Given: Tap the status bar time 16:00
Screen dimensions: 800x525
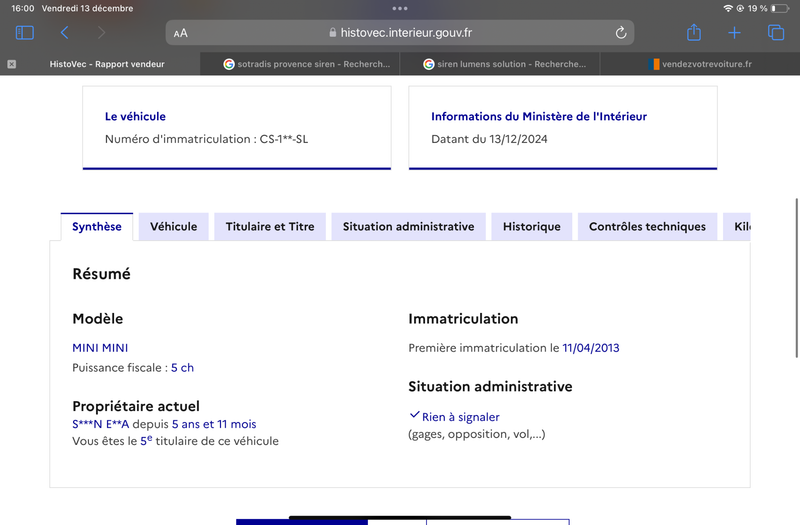Looking at the screenshot, I should point(23,8).
